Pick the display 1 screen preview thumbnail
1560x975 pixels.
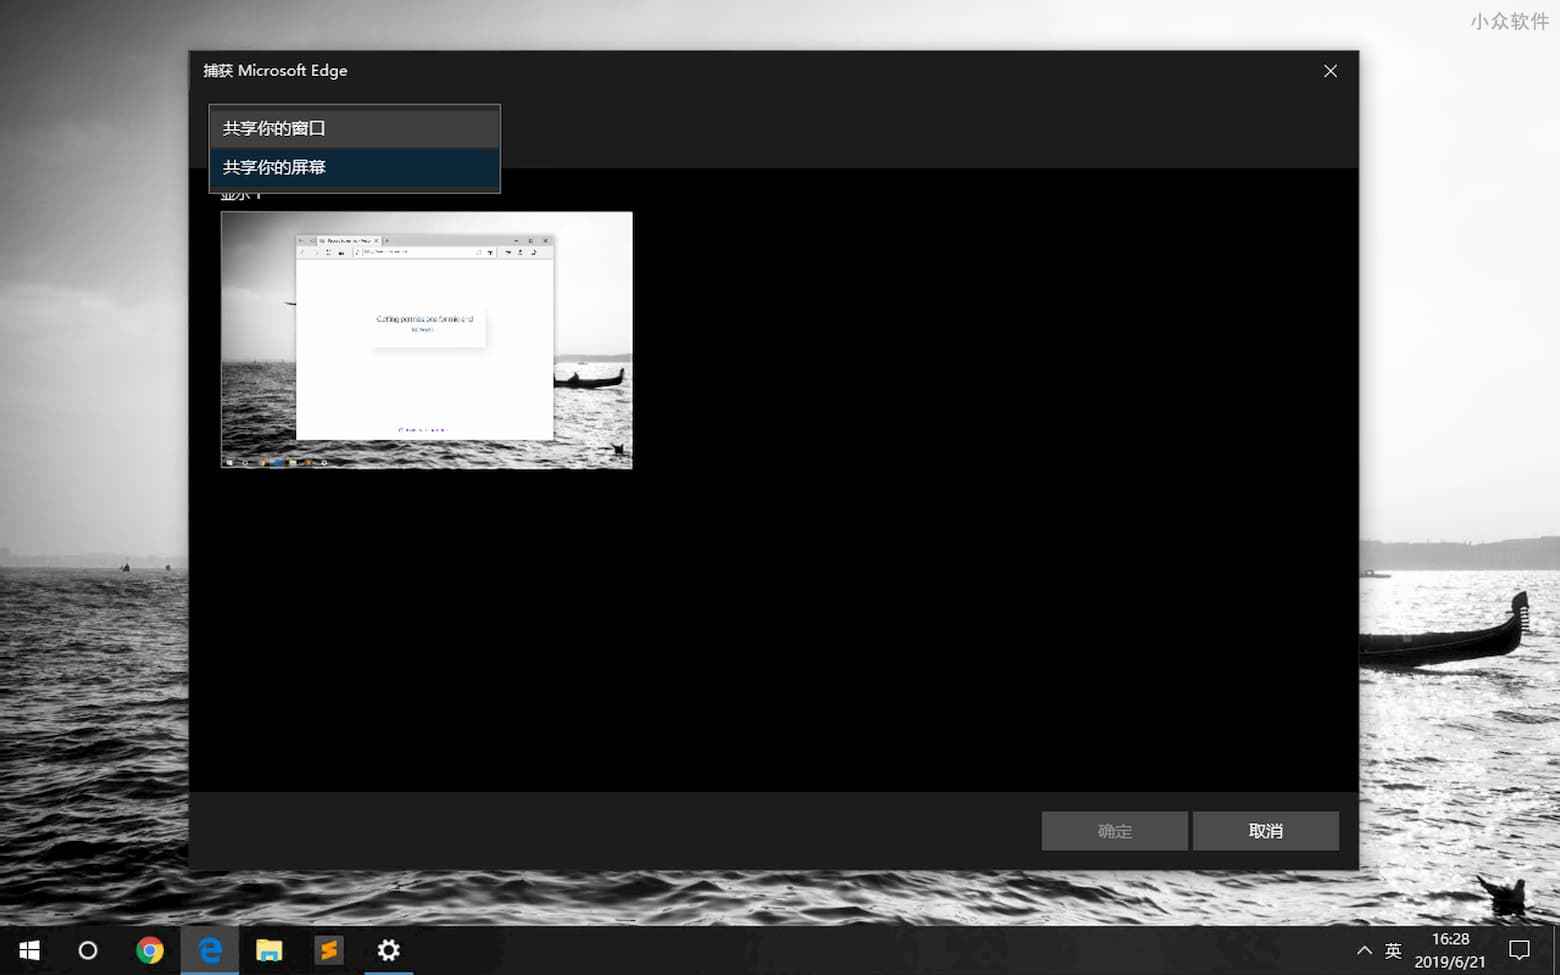(x=426, y=340)
